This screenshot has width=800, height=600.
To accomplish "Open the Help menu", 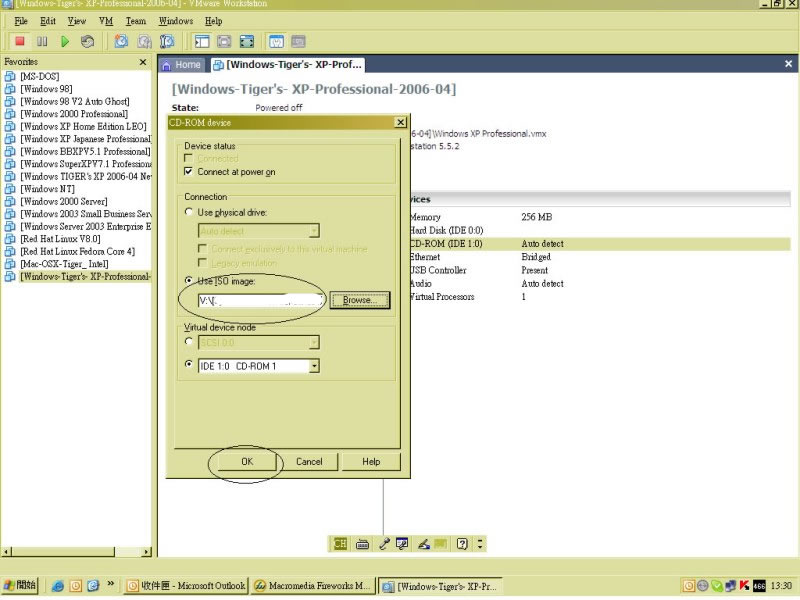I will [213, 21].
